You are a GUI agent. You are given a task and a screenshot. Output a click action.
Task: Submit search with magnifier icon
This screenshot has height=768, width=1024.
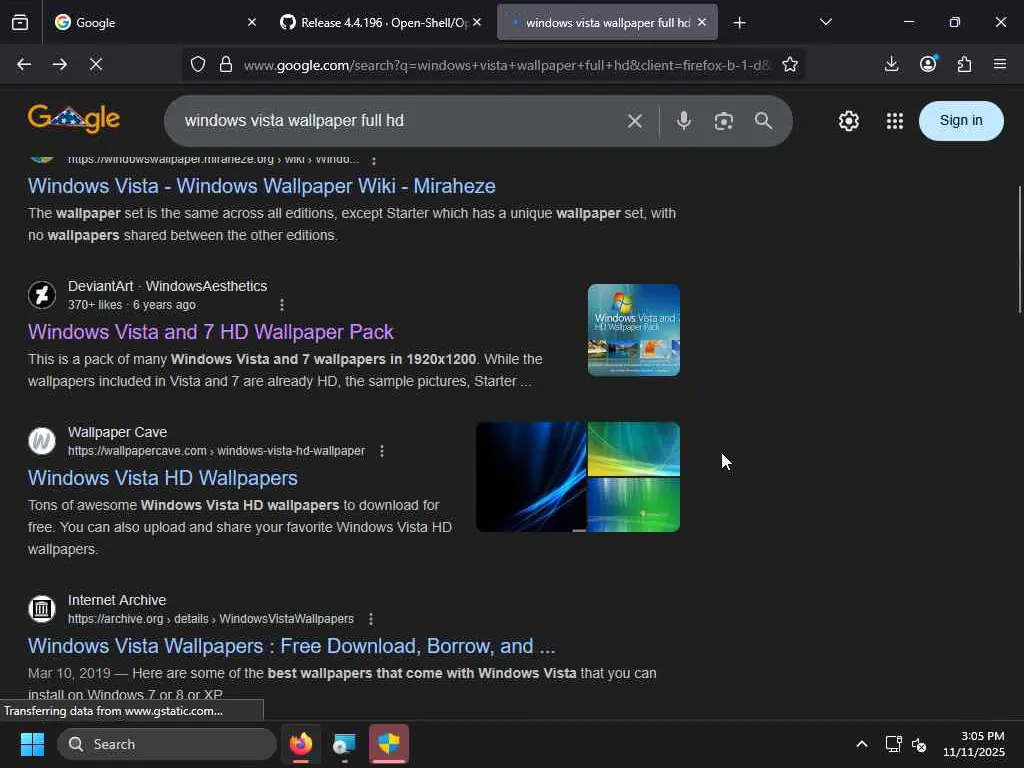click(763, 121)
